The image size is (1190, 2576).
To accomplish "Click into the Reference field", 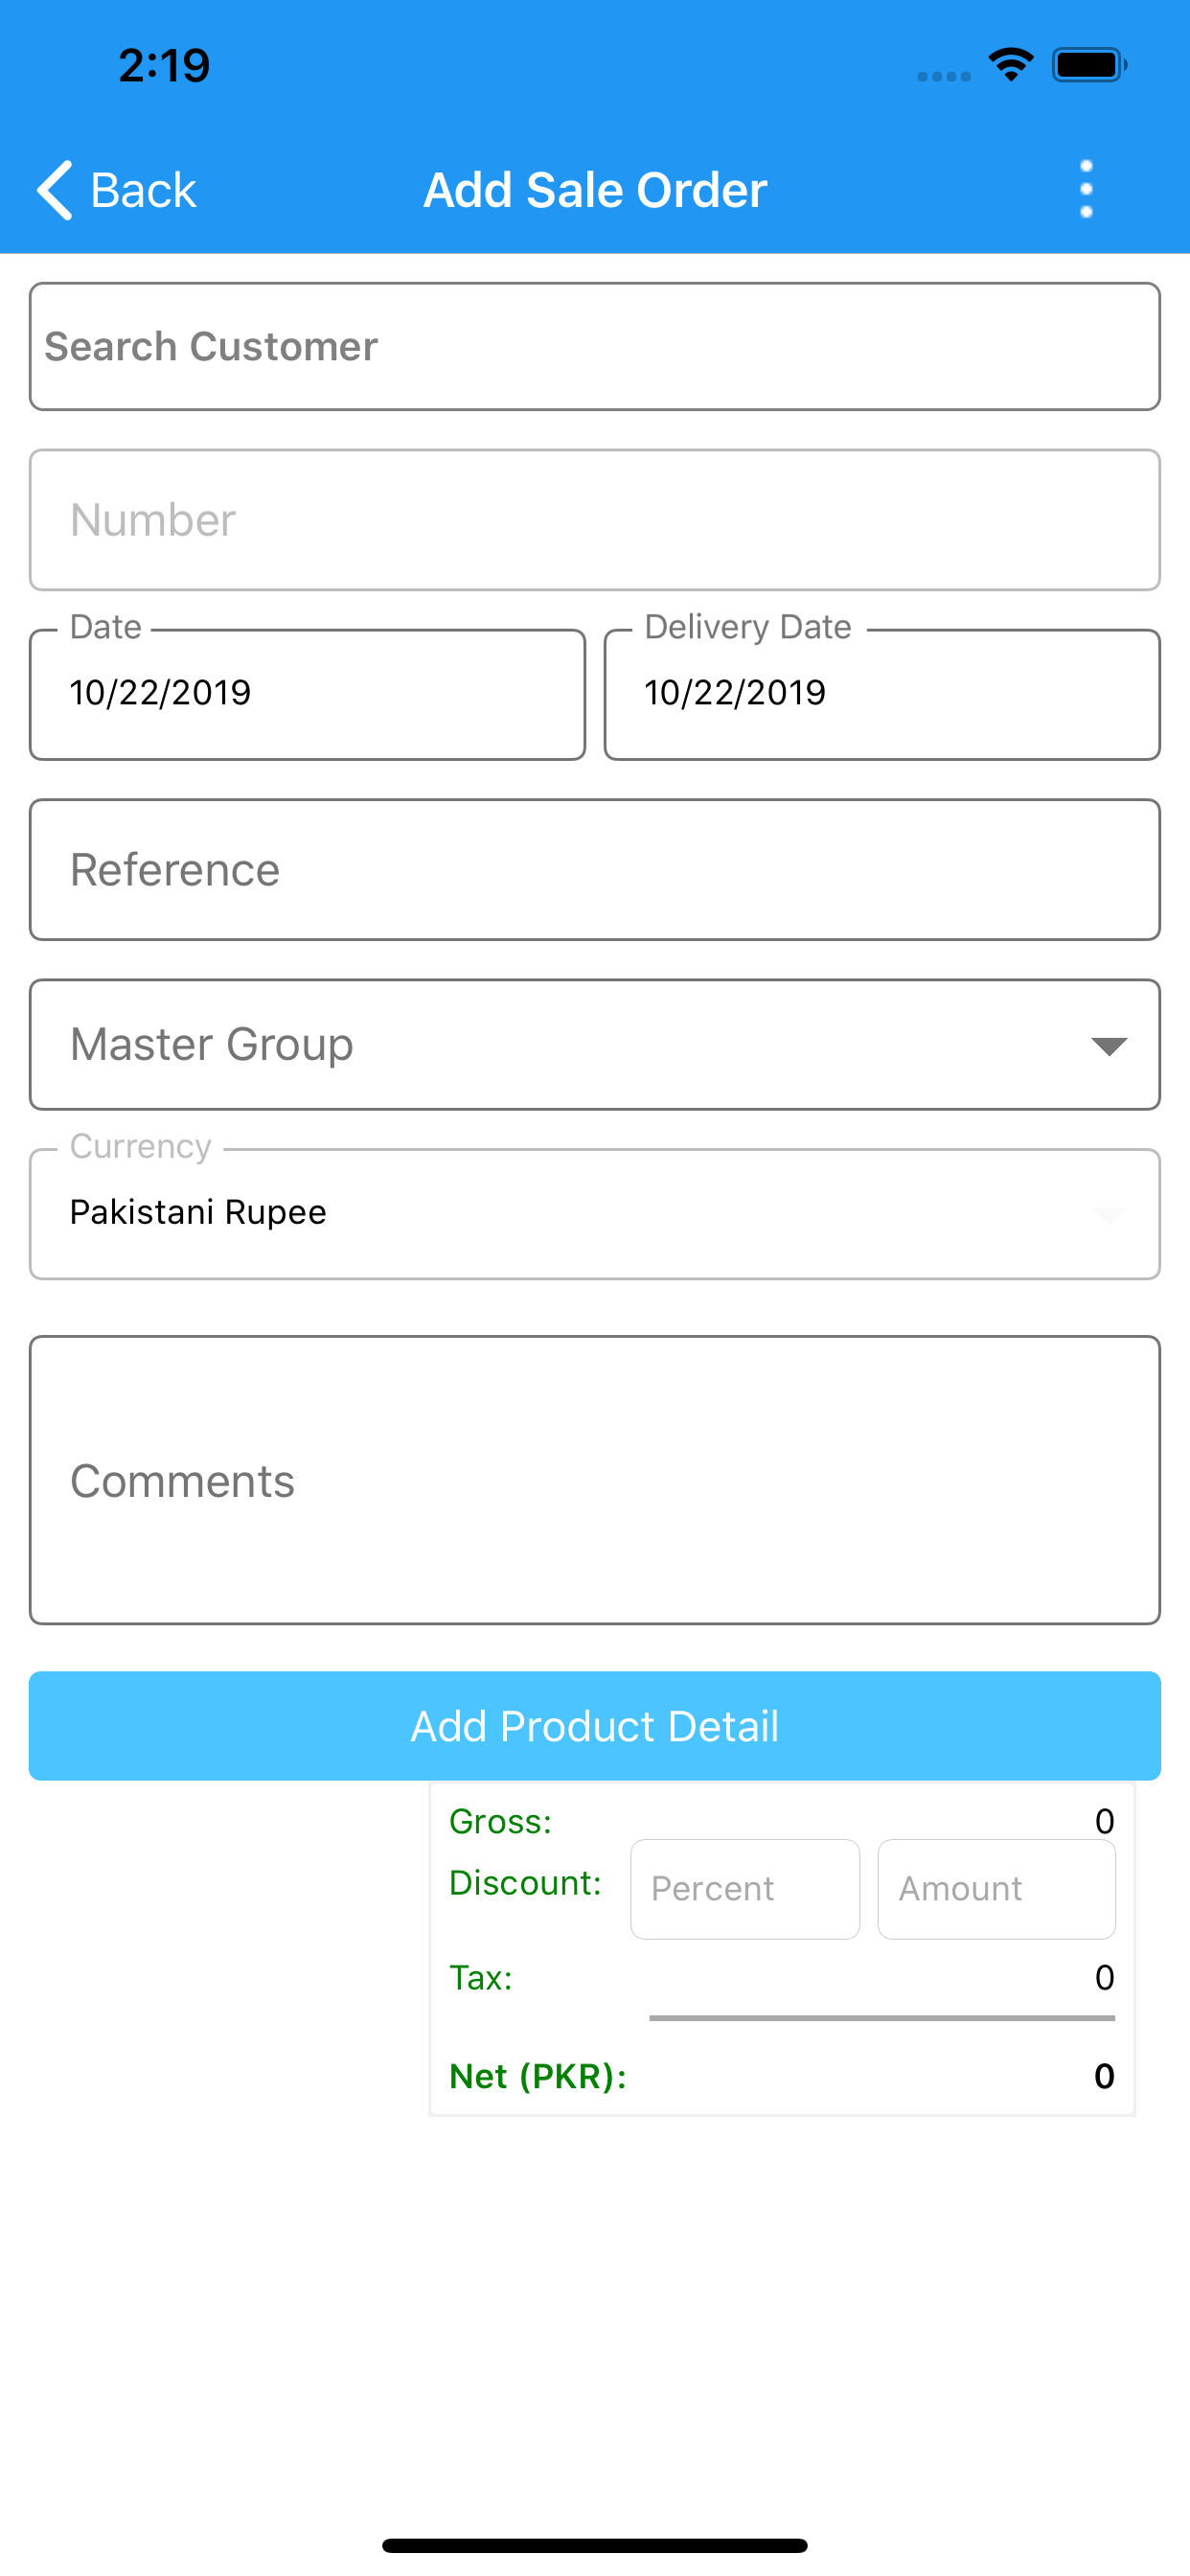I will click(594, 870).
